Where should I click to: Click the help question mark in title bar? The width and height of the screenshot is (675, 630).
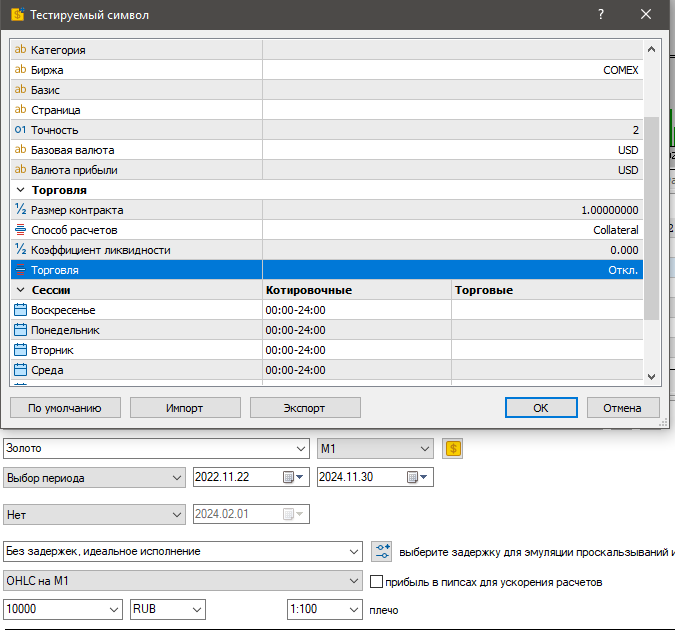tap(600, 15)
